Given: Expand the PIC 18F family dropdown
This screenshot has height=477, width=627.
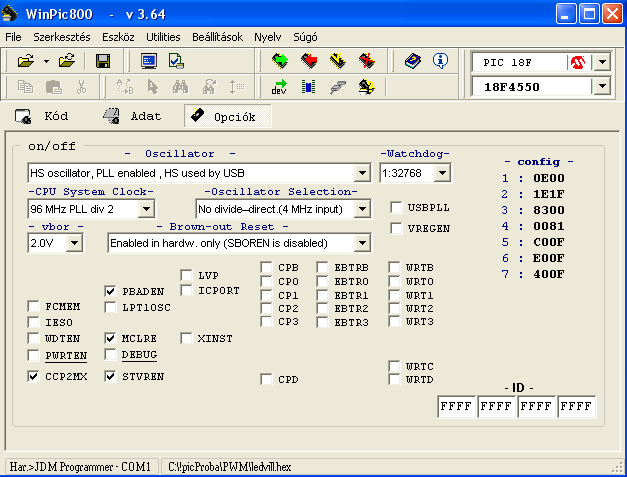Looking at the screenshot, I should point(602,62).
